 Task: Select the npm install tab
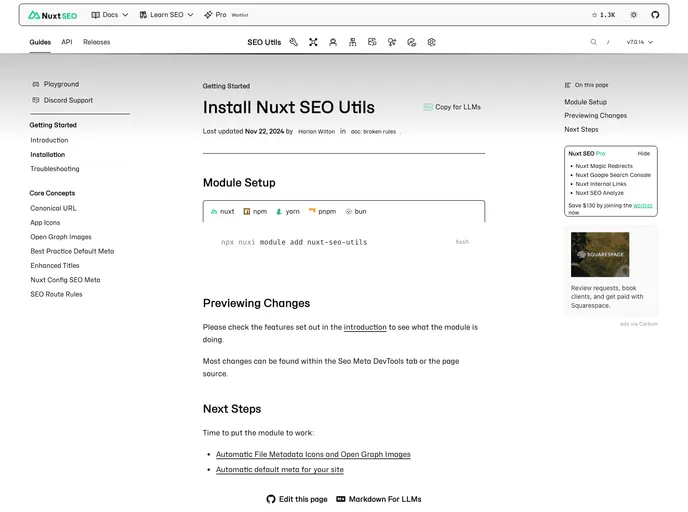255,211
